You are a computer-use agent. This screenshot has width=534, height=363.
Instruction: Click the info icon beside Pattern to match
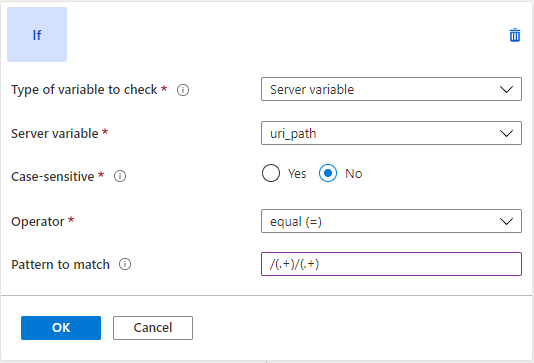click(x=125, y=264)
